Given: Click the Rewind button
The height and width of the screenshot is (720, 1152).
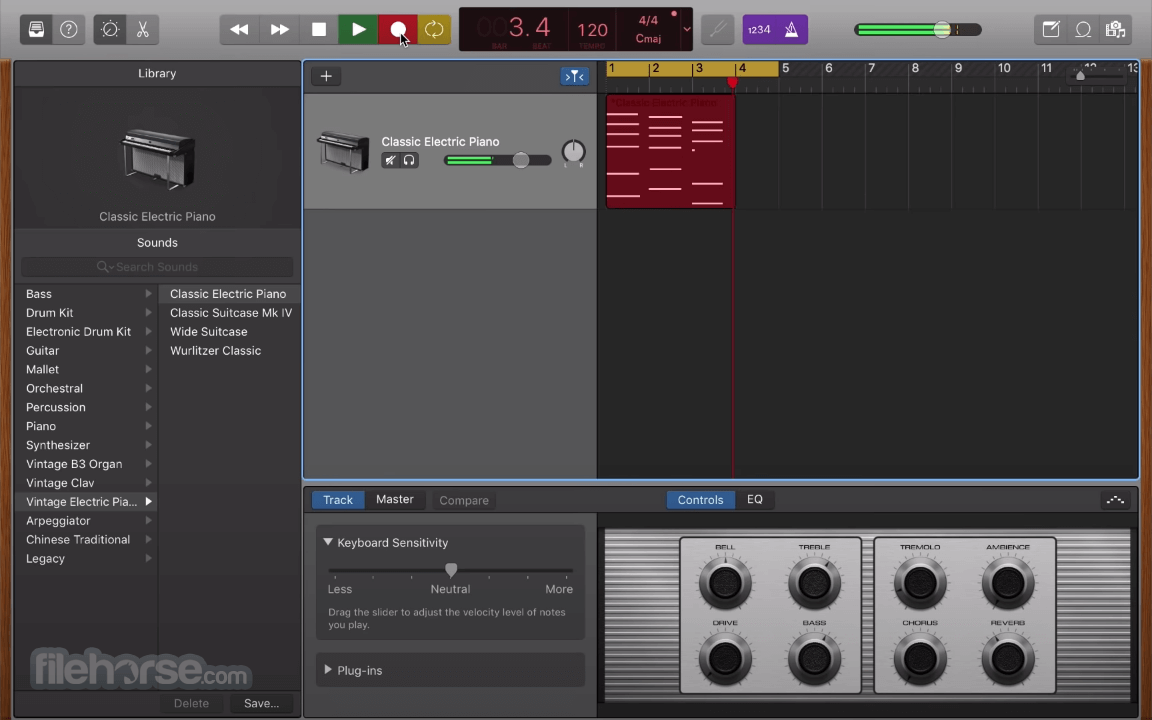Looking at the screenshot, I should (240, 29).
